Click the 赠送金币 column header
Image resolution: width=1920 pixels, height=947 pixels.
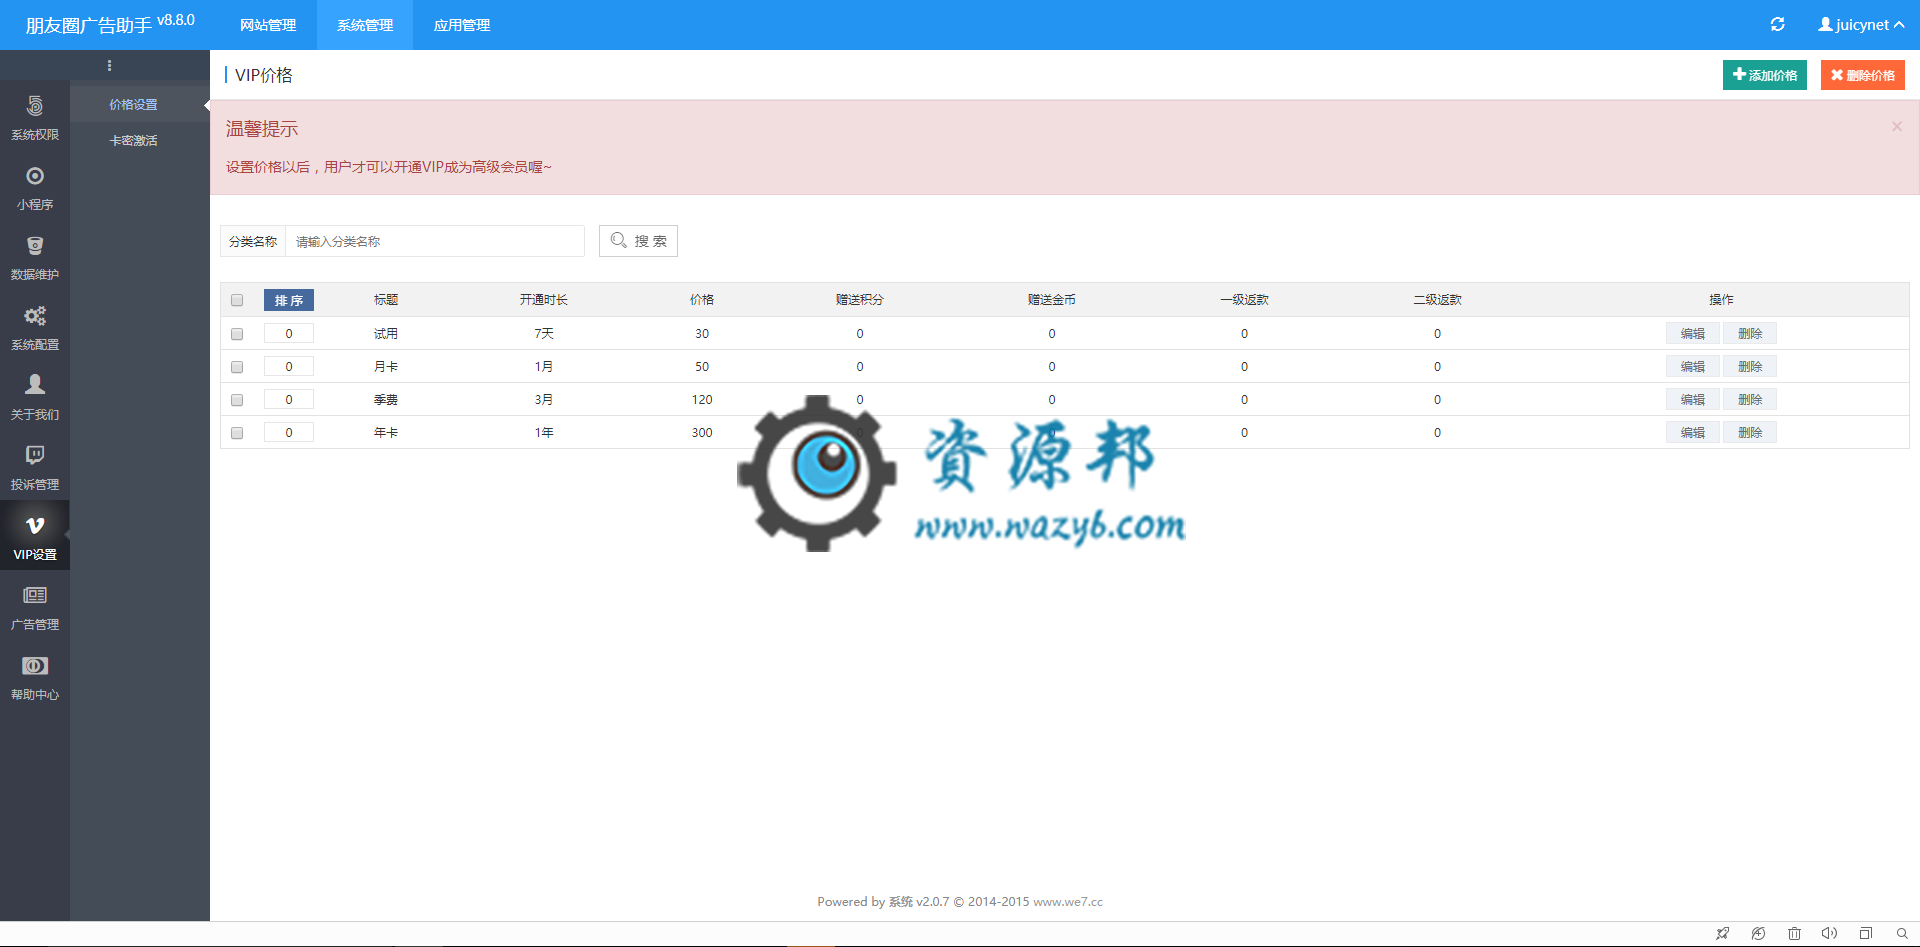(x=1052, y=300)
